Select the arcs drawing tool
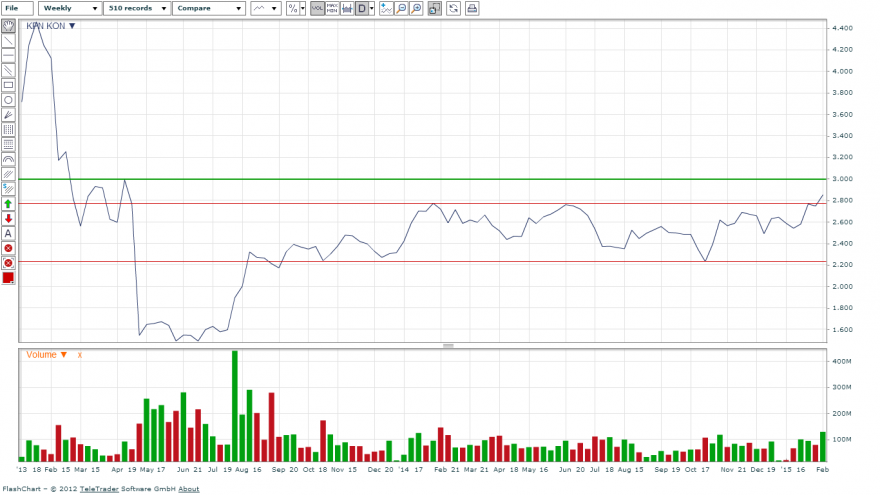Image resolution: width=880 pixels, height=495 pixels. click(8, 159)
